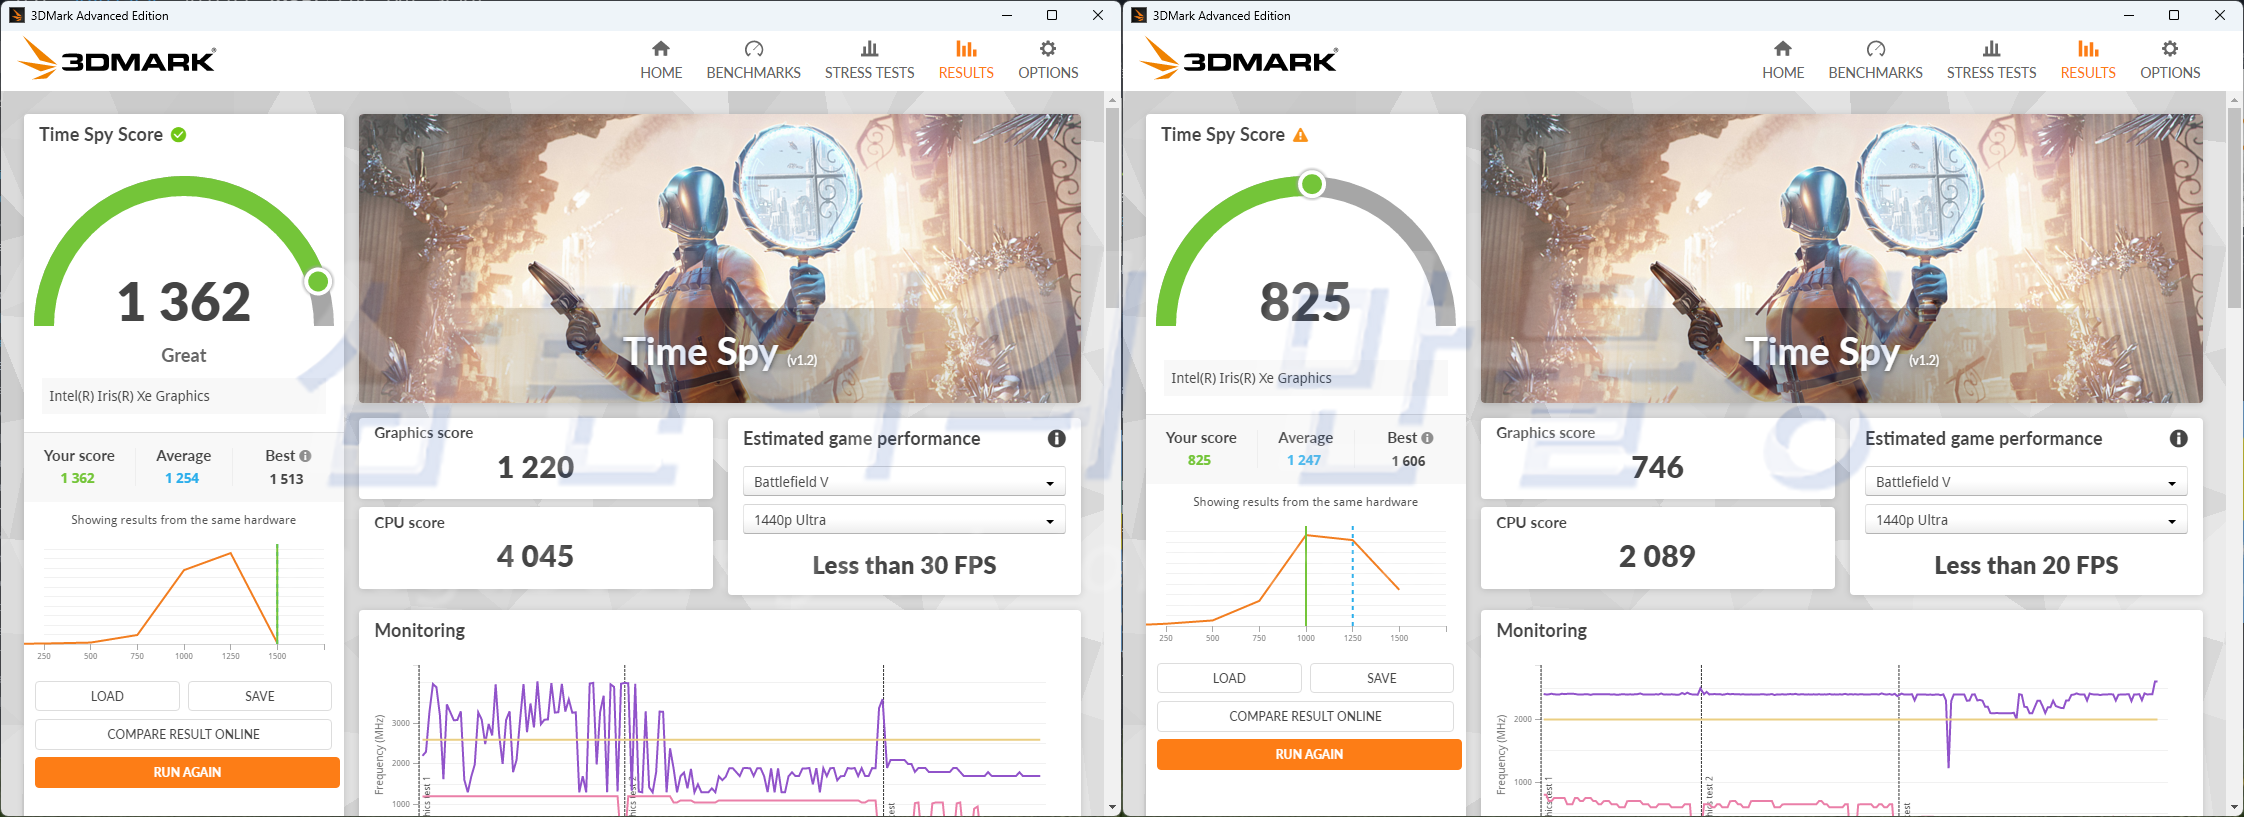
Task: Click info icon on left Estimated game performance
Action: point(1056,439)
